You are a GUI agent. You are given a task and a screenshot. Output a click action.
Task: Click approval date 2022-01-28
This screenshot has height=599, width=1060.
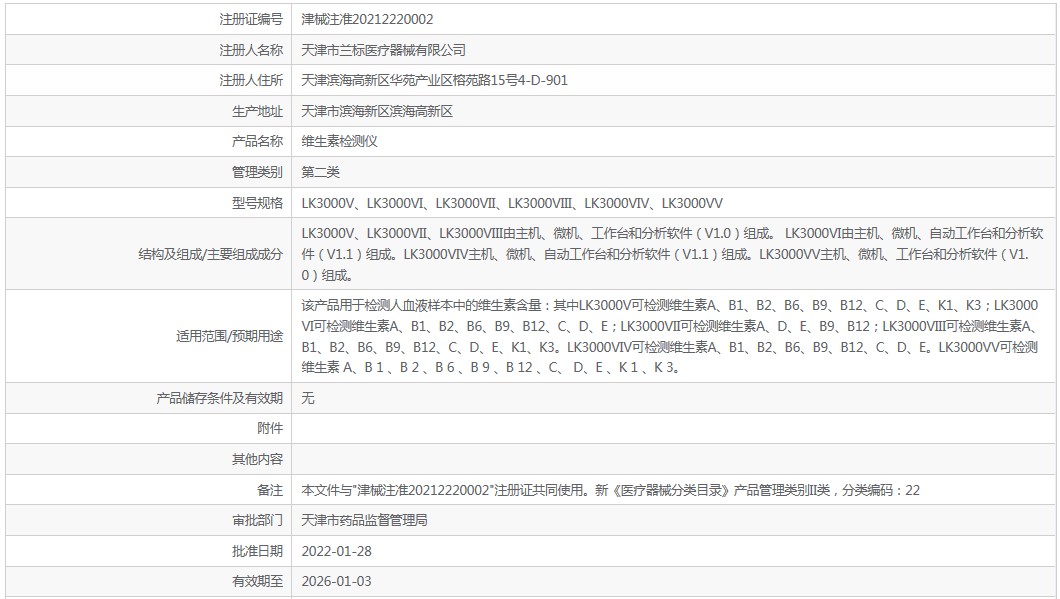(337, 551)
